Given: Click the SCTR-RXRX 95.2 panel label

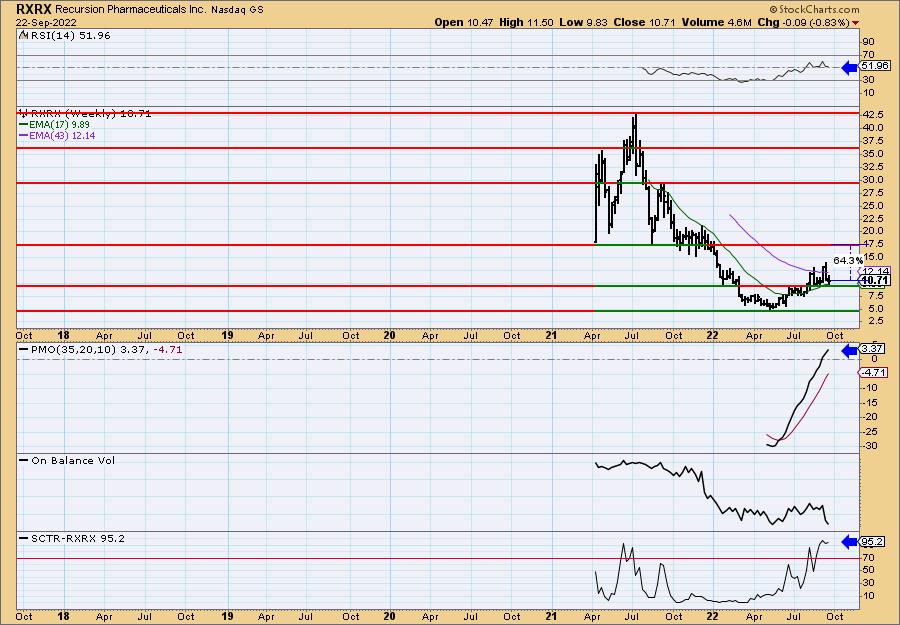Looking at the screenshot, I should click(x=77, y=538).
